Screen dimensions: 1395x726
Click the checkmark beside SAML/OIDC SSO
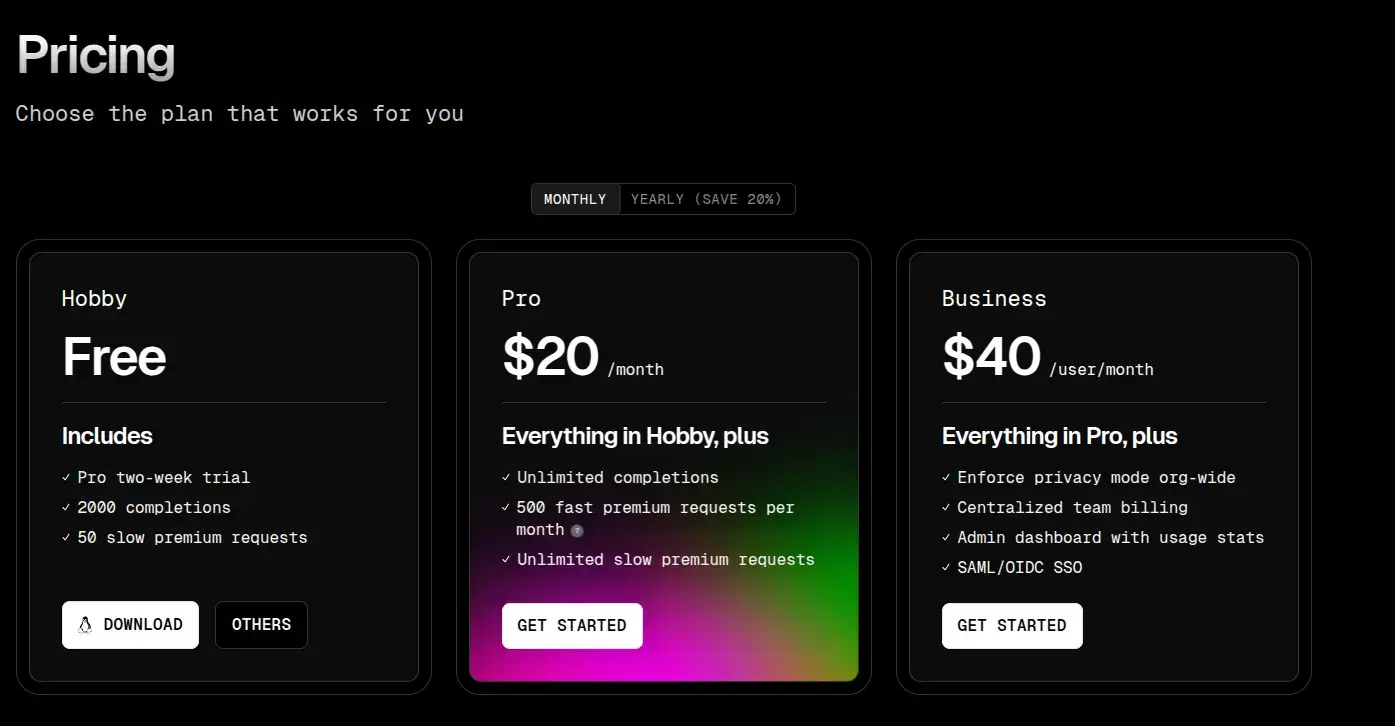pos(946,568)
